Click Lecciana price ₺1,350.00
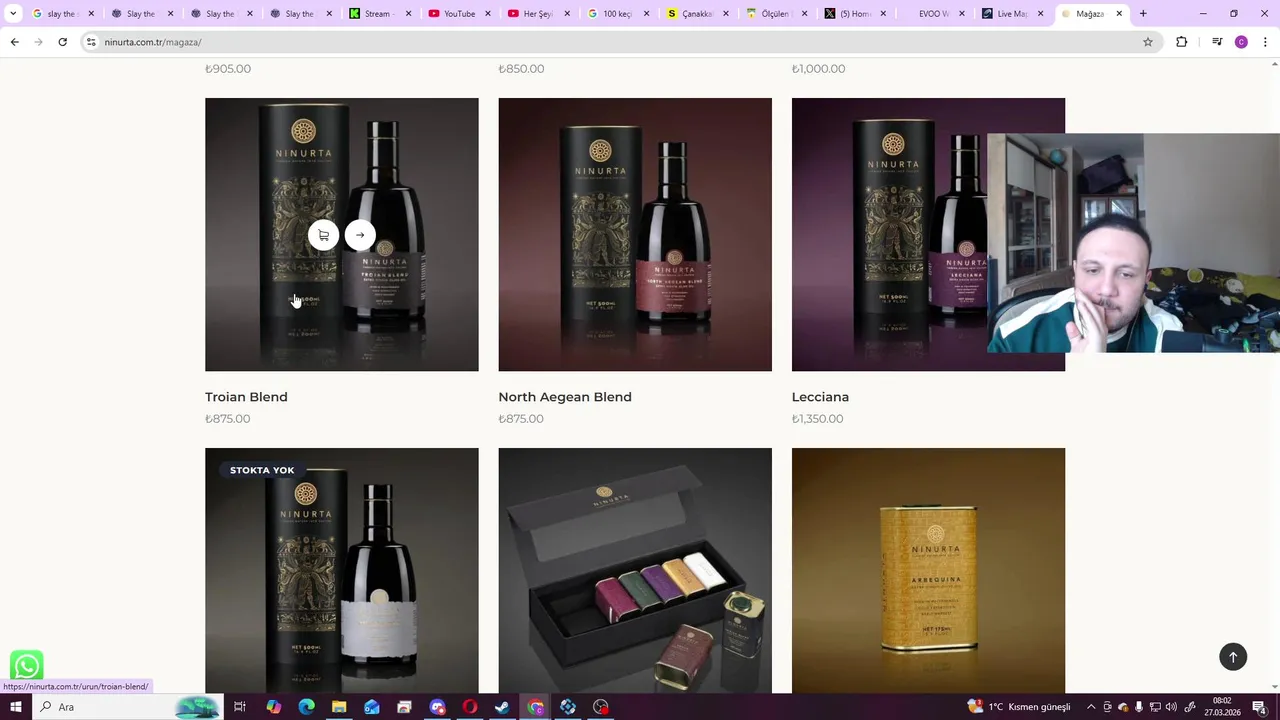1280x720 pixels. click(x=817, y=419)
